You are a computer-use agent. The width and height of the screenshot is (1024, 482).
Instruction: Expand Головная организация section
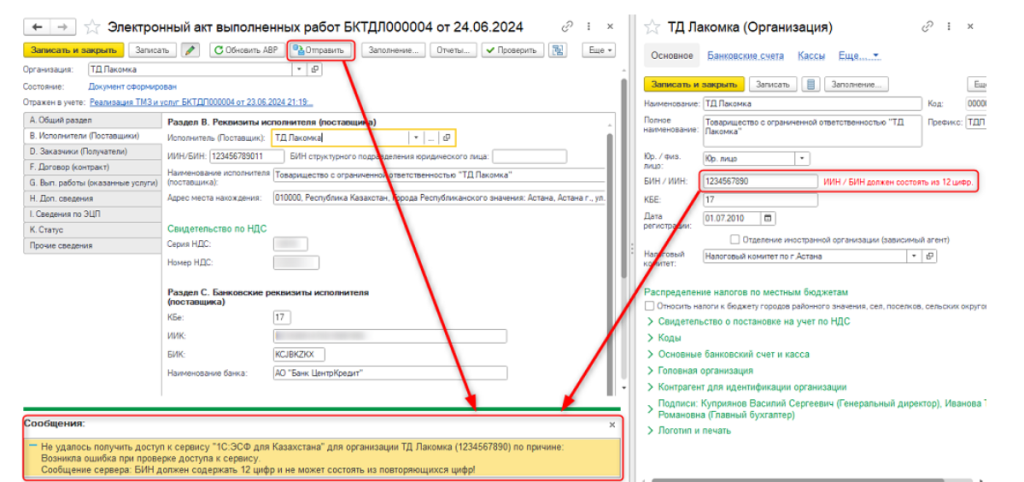coord(699,370)
